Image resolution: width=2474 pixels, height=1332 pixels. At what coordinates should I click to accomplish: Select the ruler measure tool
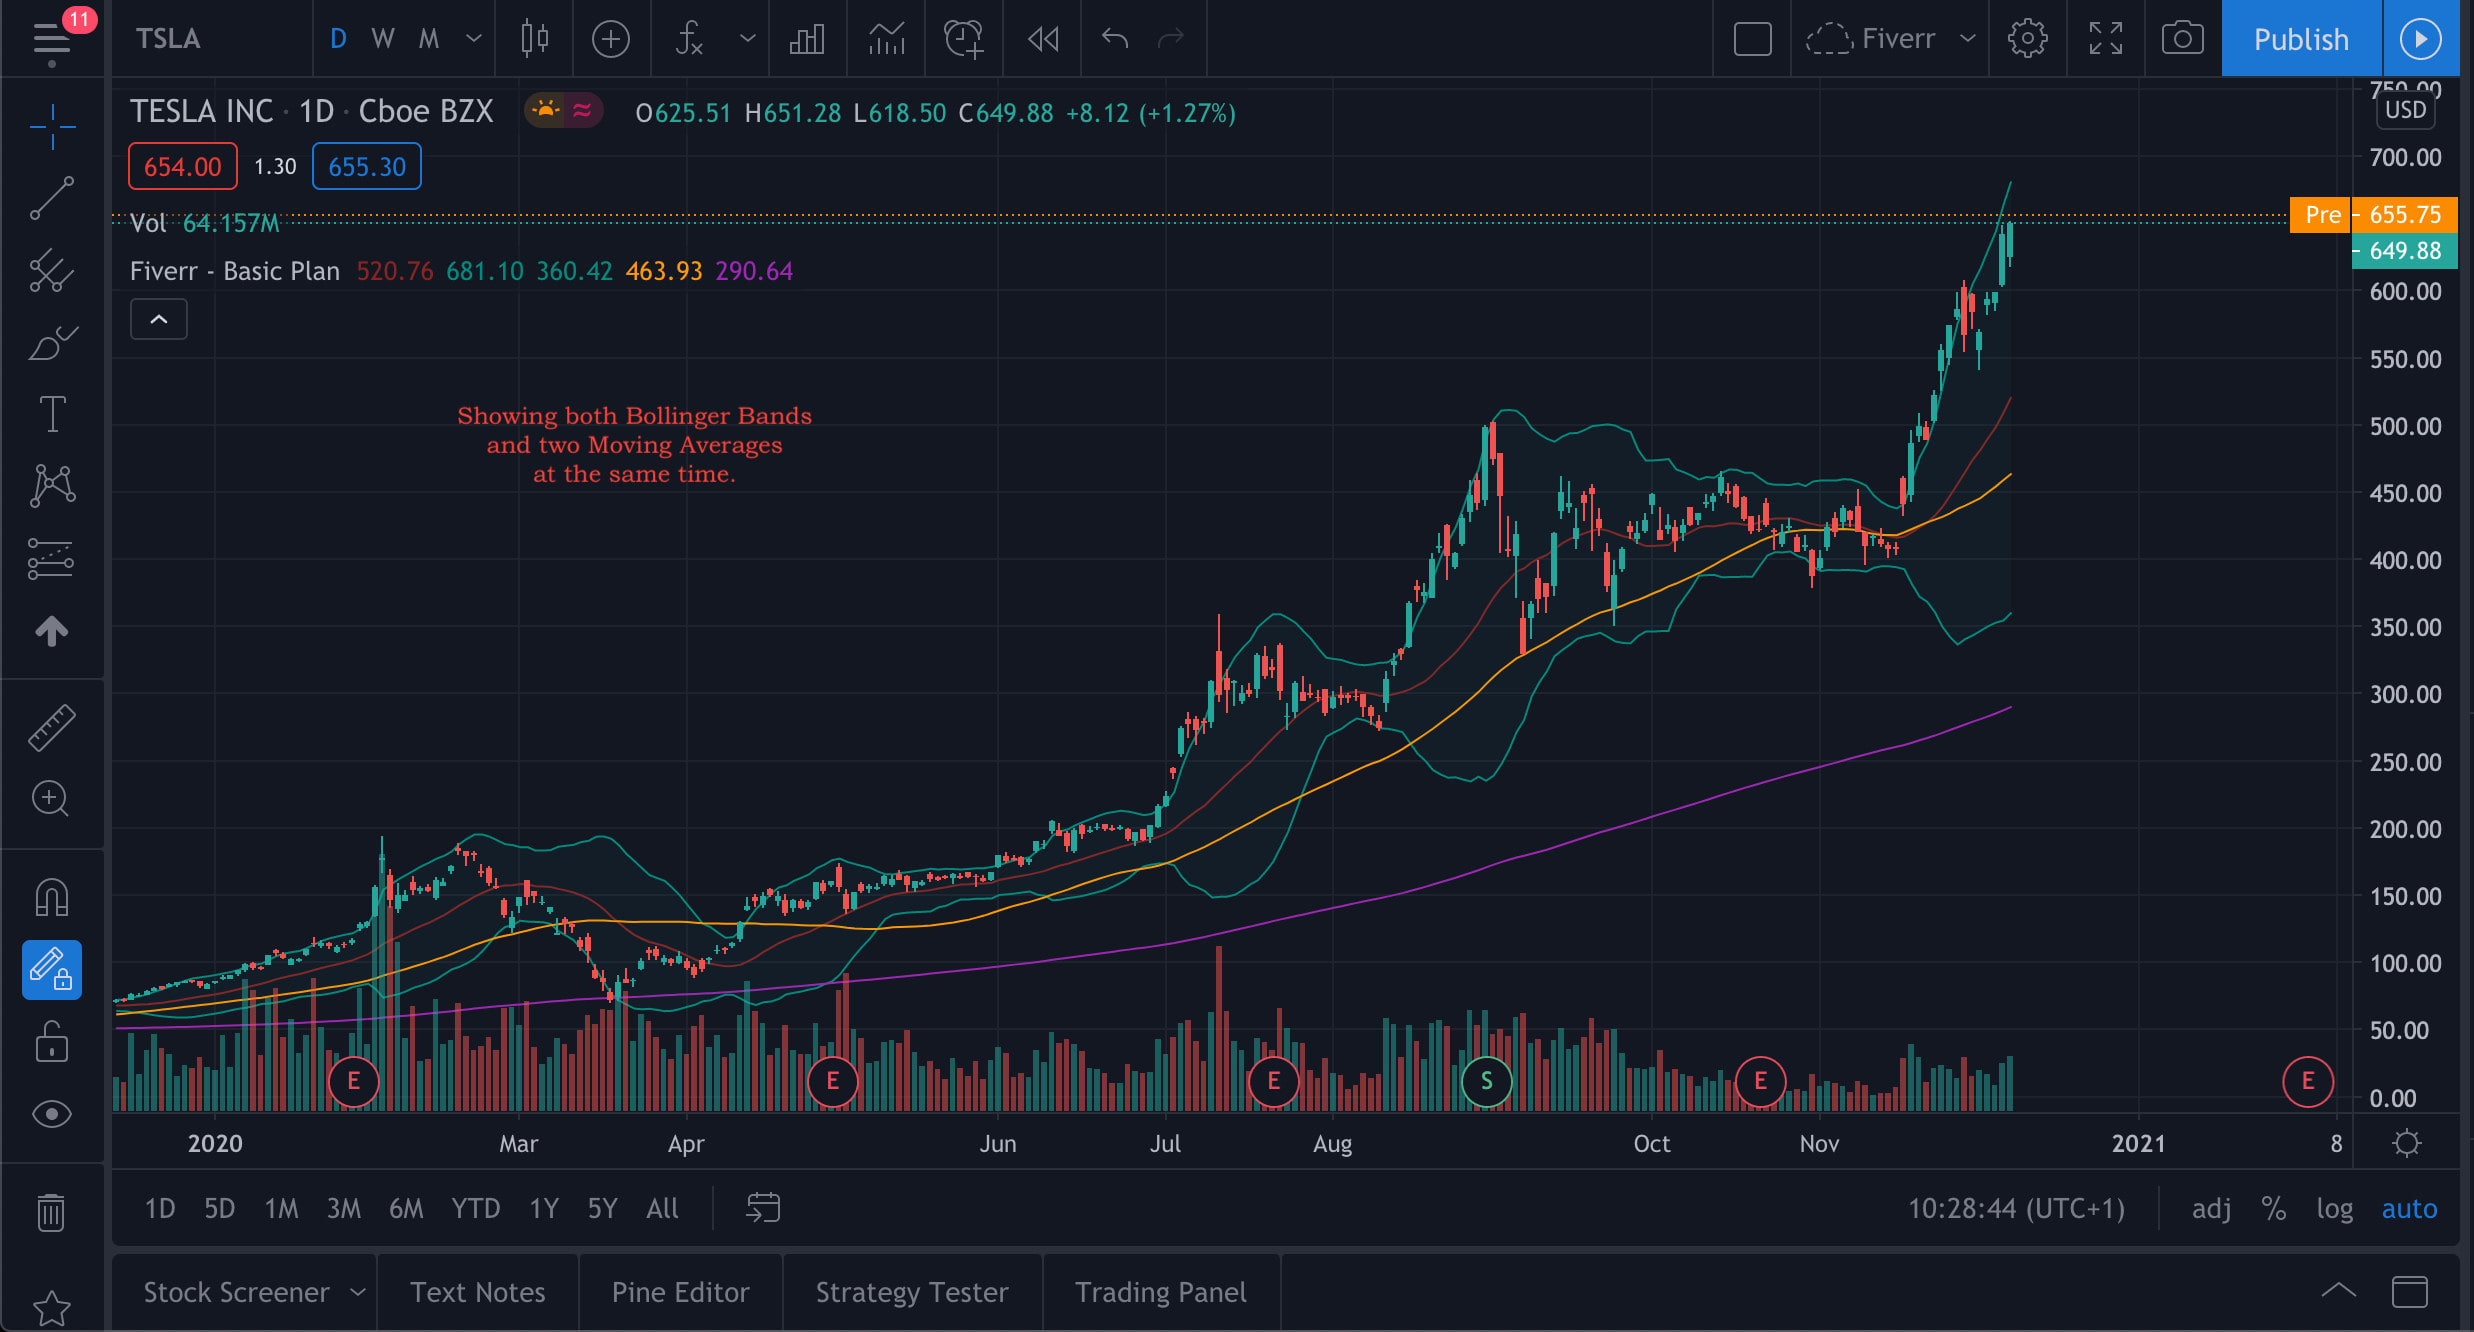pyautogui.click(x=52, y=727)
